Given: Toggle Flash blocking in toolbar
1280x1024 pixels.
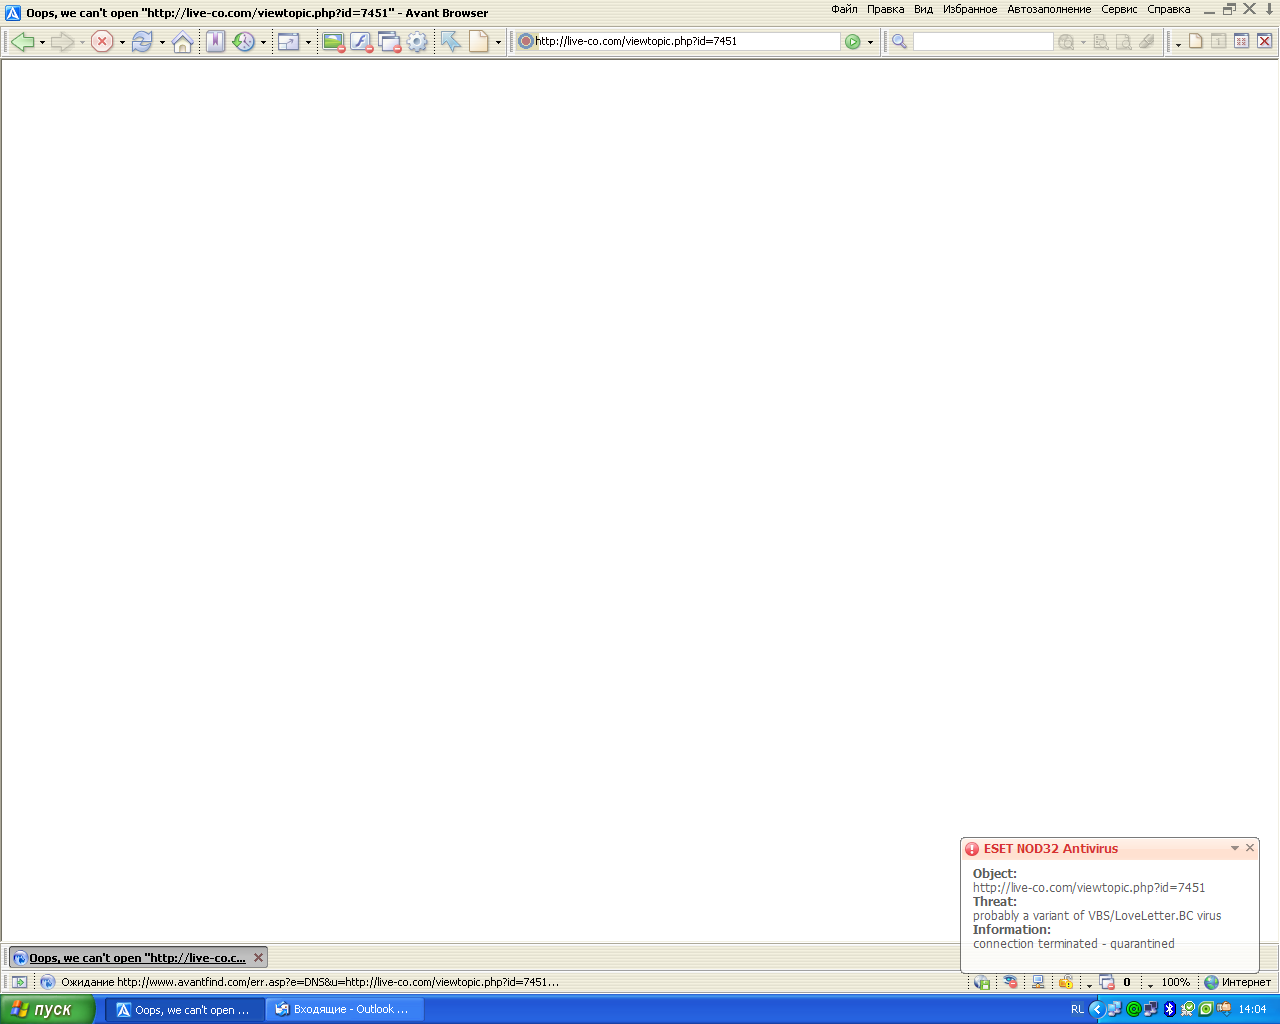Looking at the screenshot, I should click(361, 42).
